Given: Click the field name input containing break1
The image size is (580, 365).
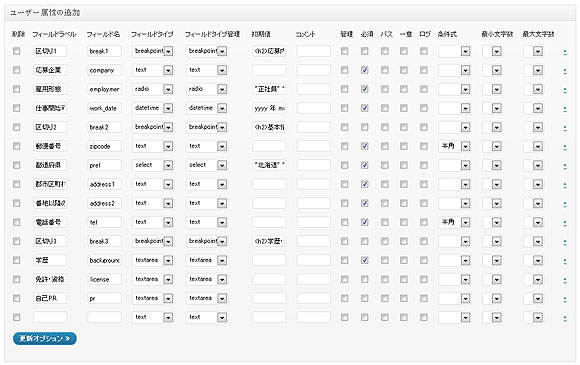Looking at the screenshot, I should click(x=104, y=51).
